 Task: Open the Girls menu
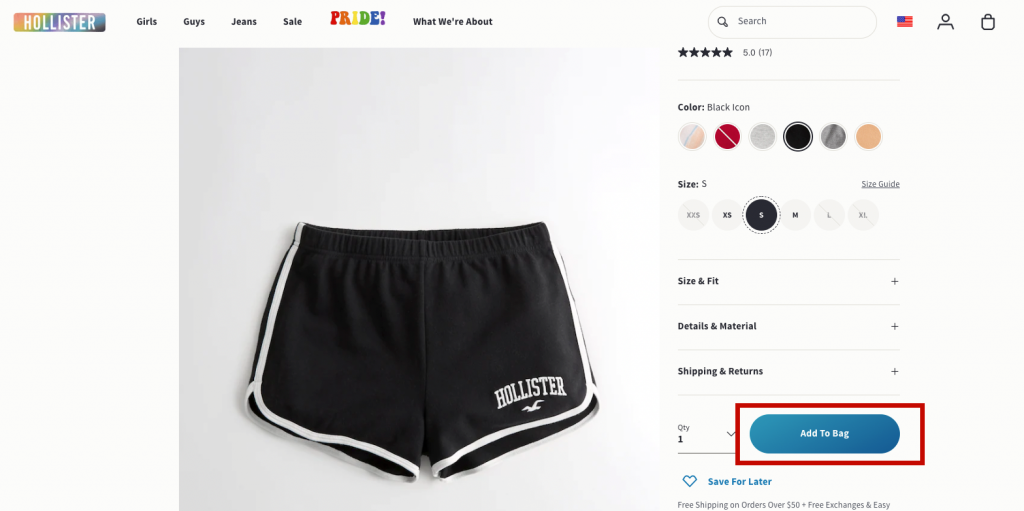pyautogui.click(x=147, y=22)
